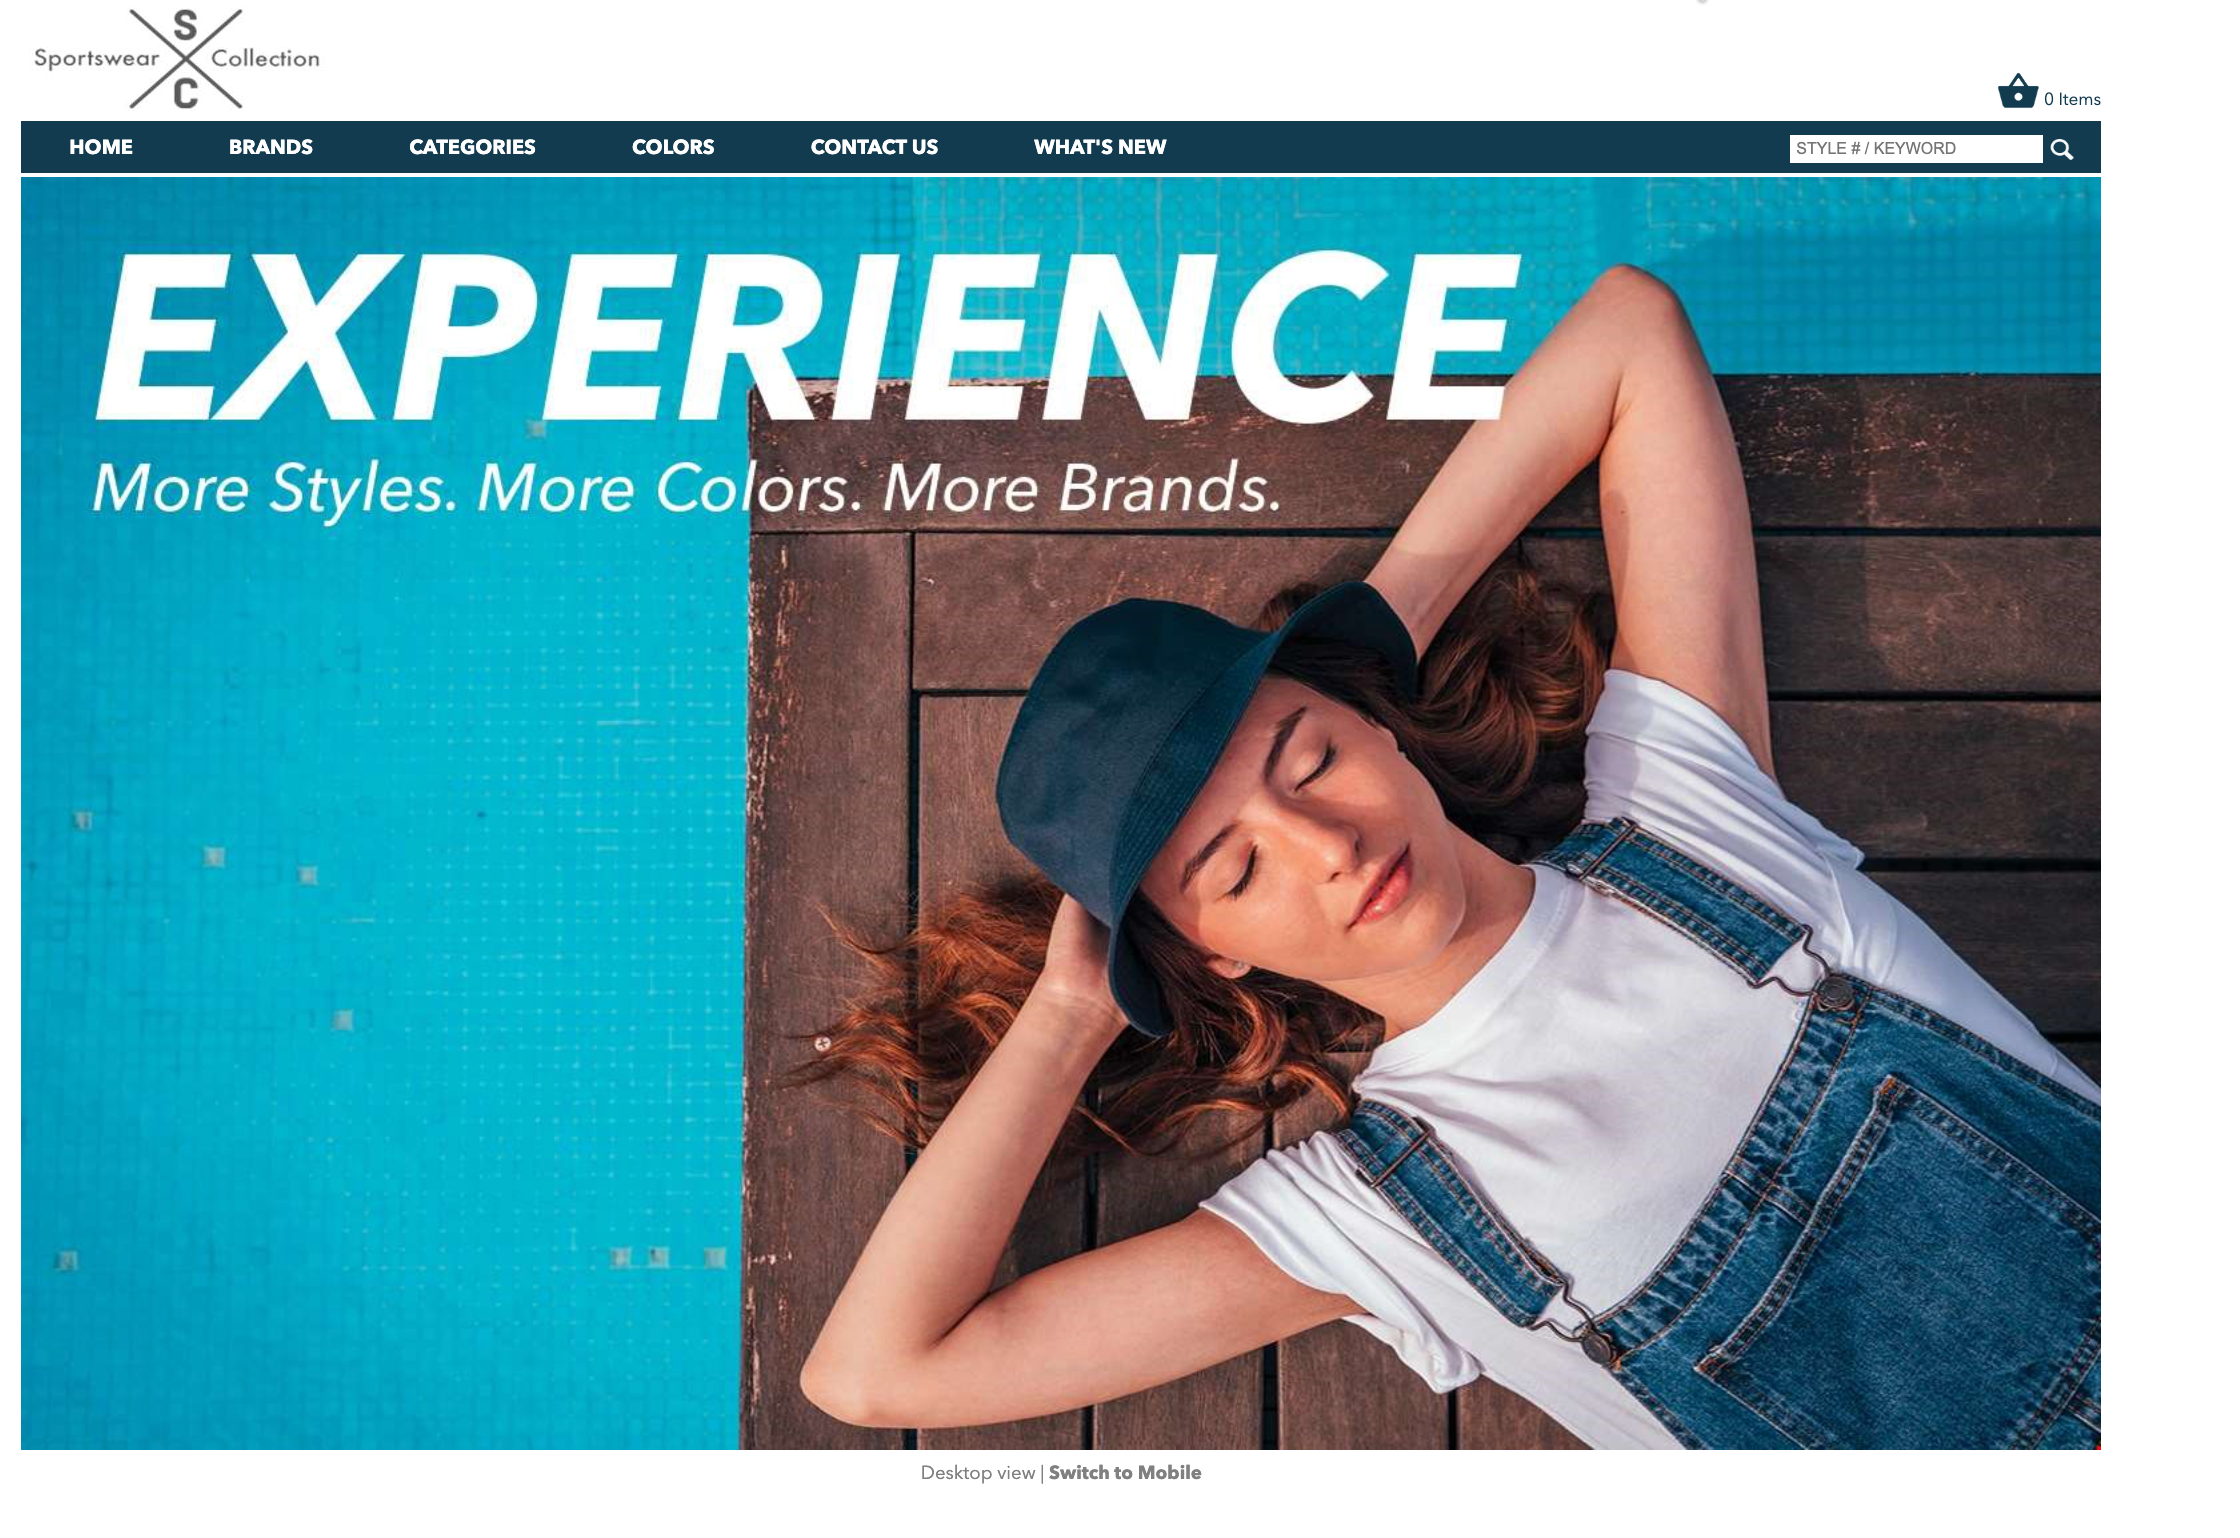This screenshot has height=1538, width=2240.
Task: Click the magnifying glass search icon
Action: point(2061,149)
